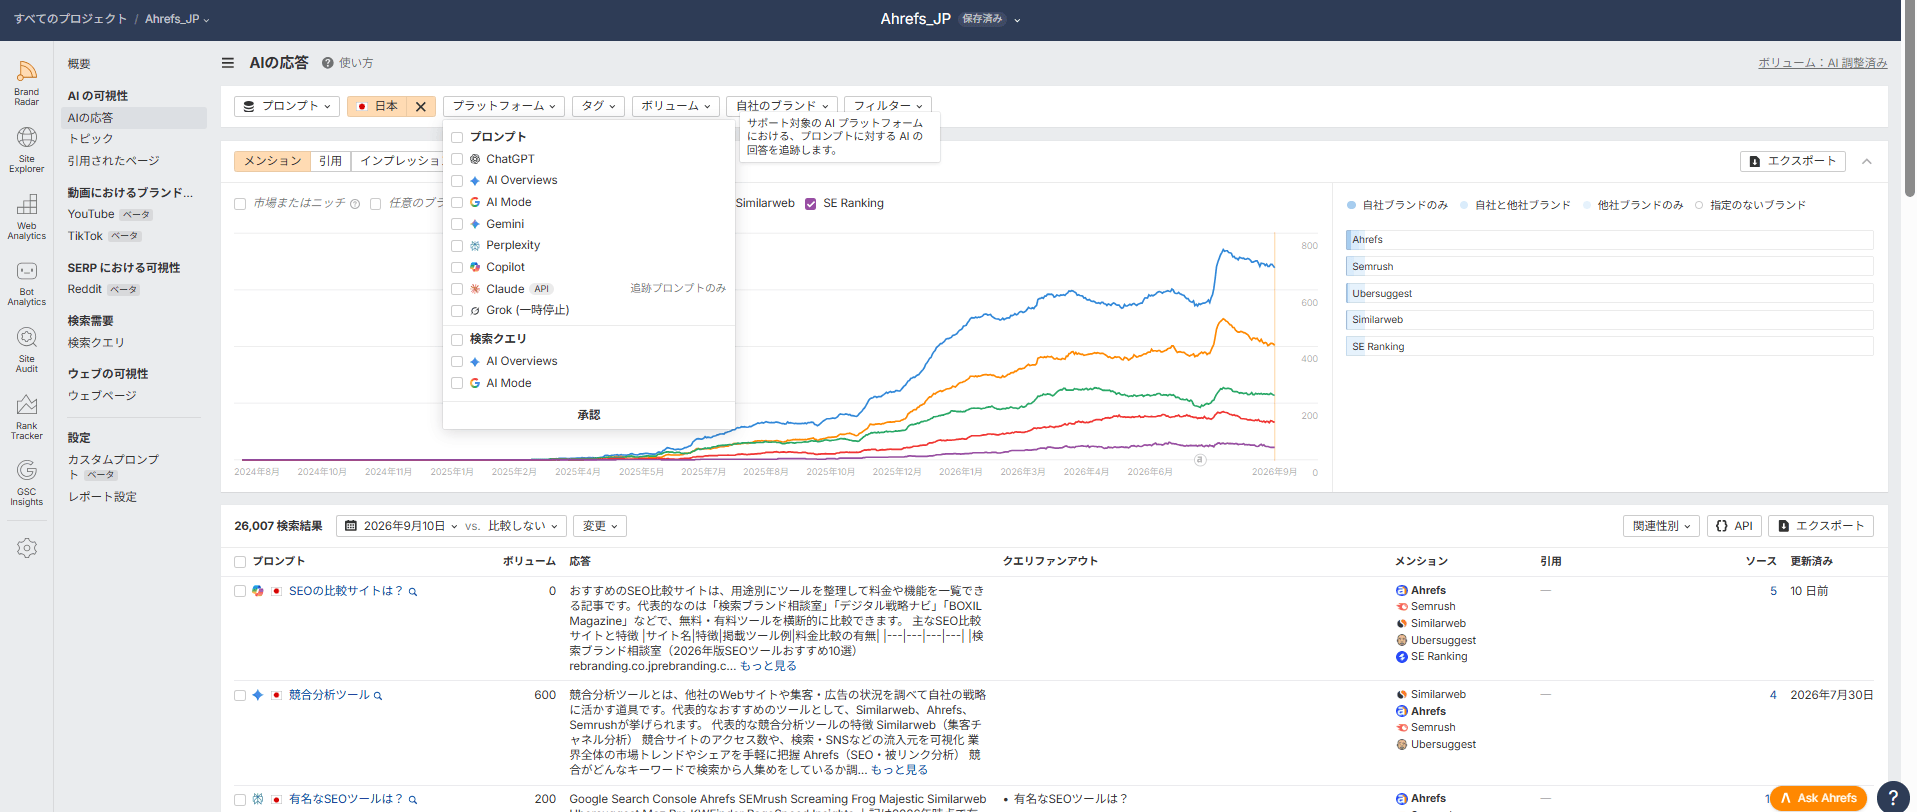Image resolution: width=1917 pixels, height=812 pixels.
Task: Check the ChatGPT platform checkbox
Action: coord(457,159)
